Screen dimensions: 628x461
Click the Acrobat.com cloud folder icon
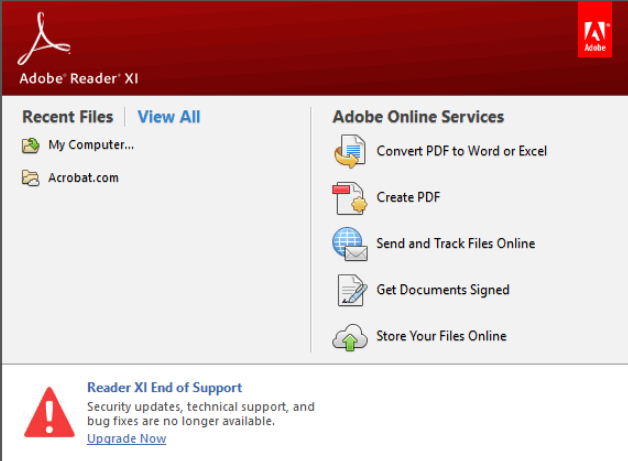(x=30, y=178)
